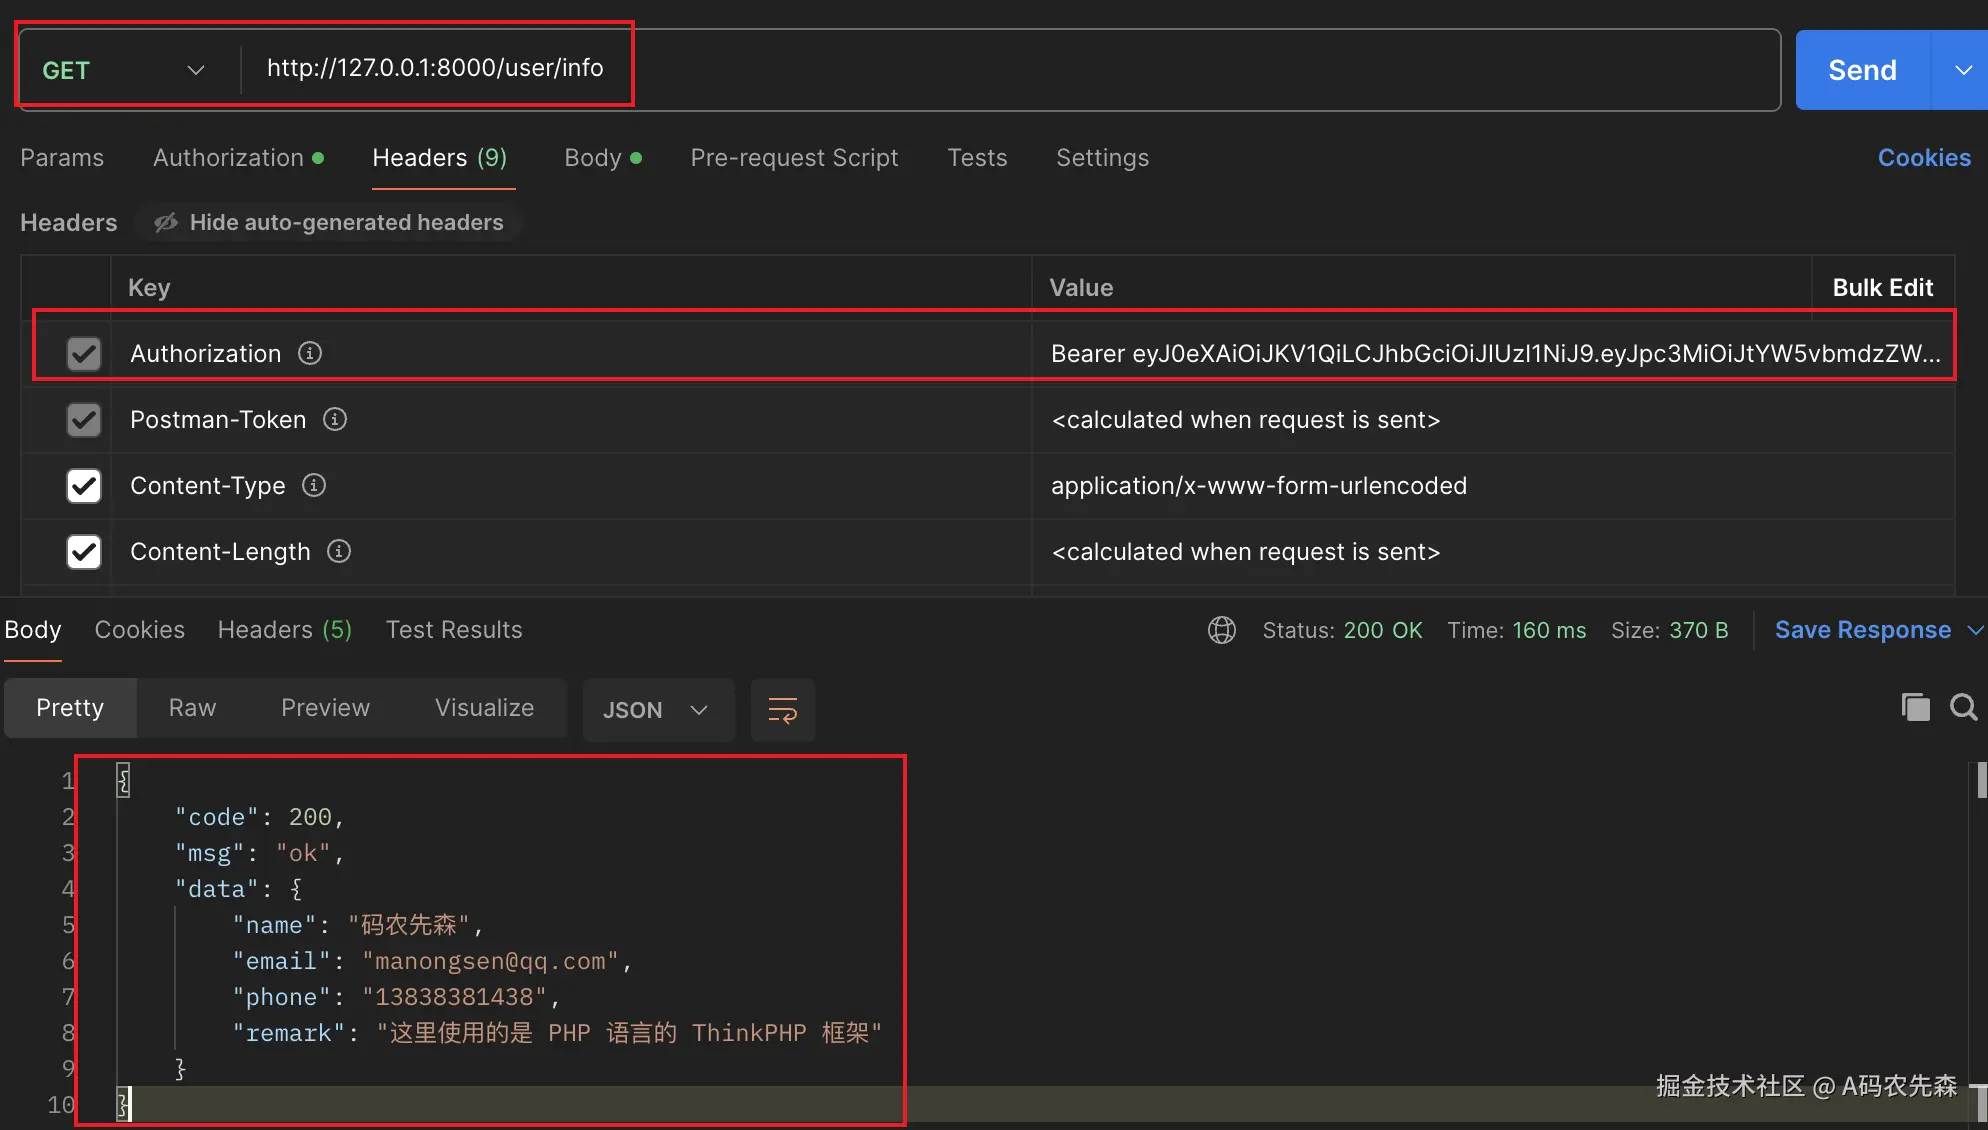Uncheck the Content-Length header checkbox
This screenshot has height=1130, width=1988.
pos(84,552)
